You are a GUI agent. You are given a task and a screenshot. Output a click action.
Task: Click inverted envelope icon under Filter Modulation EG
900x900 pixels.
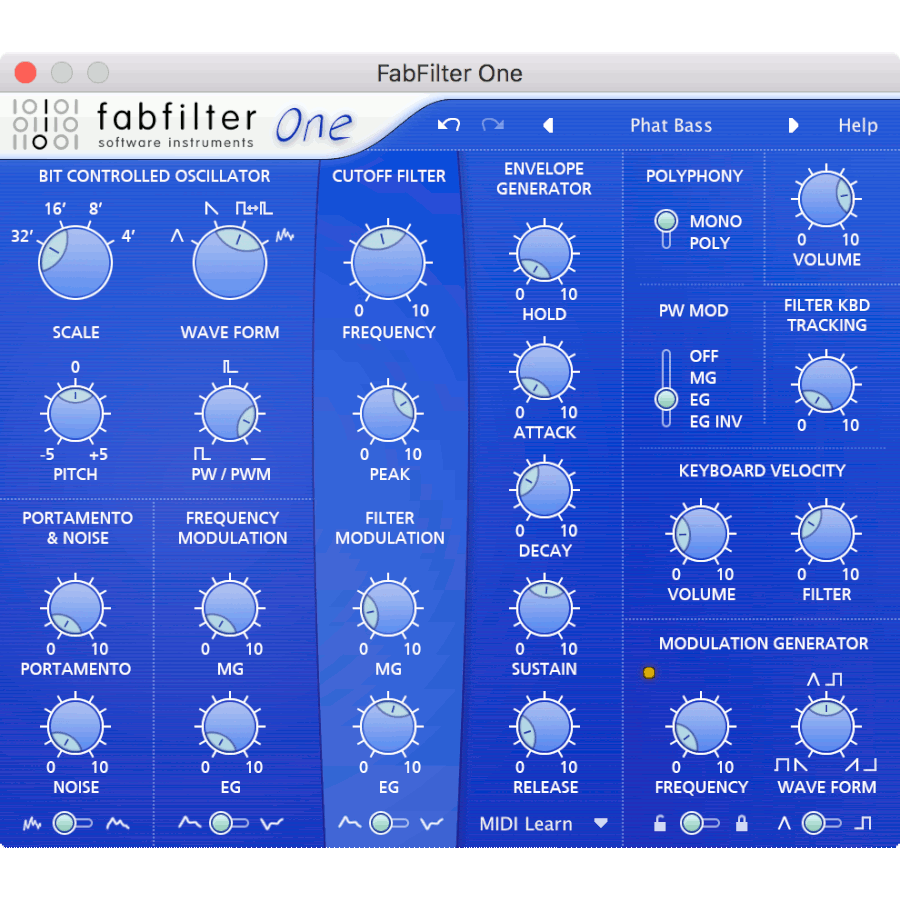coord(432,824)
